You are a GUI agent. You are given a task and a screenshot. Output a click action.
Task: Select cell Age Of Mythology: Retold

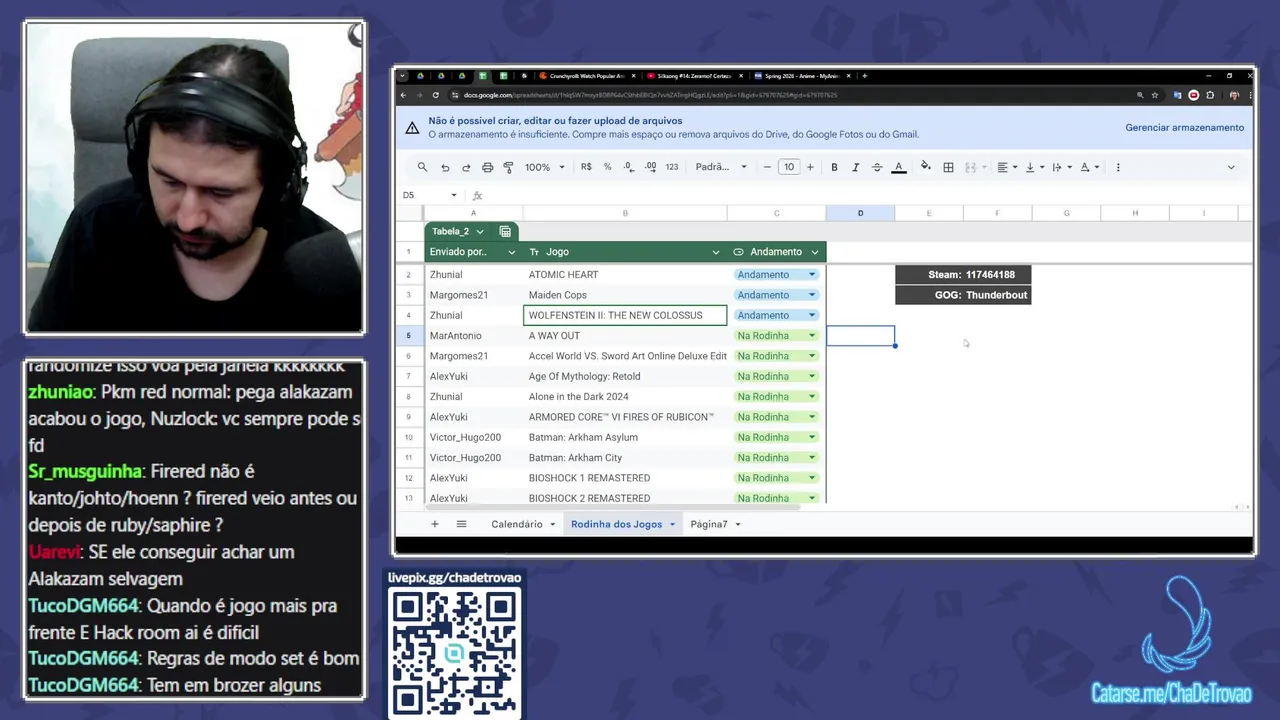click(x=625, y=376)
